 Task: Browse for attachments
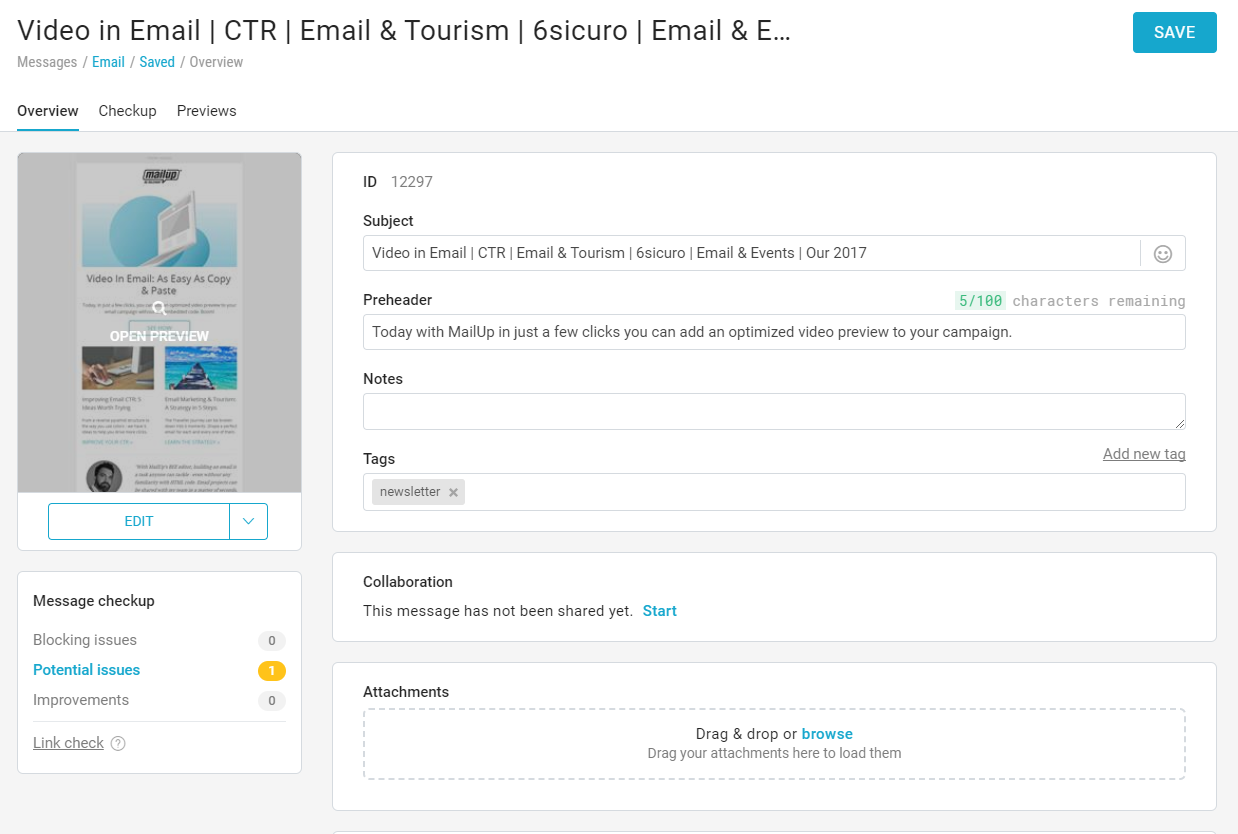pyautogui.click(x=827, y=734)
